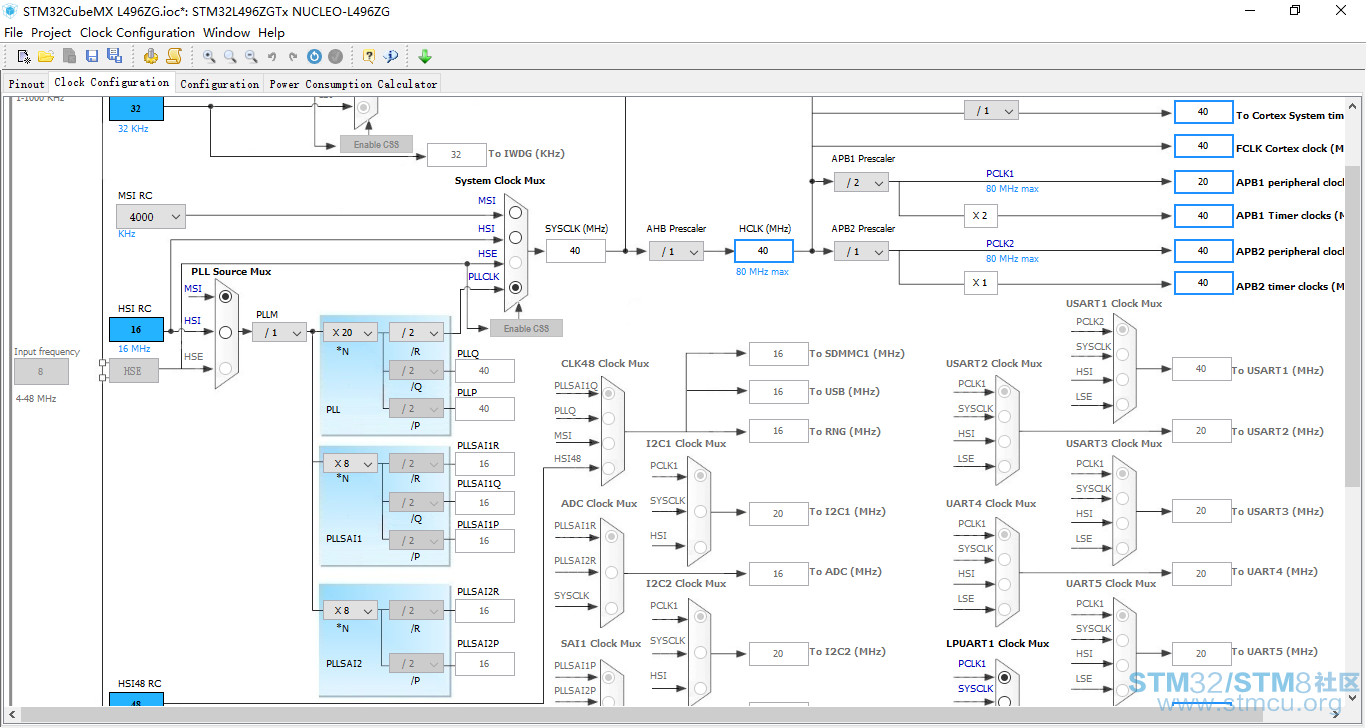This screenshot has height=728, width=1366.
Task: Select SYSCLK for LPUART1 Clock Mux
Action: click(x=1004, y=703)
